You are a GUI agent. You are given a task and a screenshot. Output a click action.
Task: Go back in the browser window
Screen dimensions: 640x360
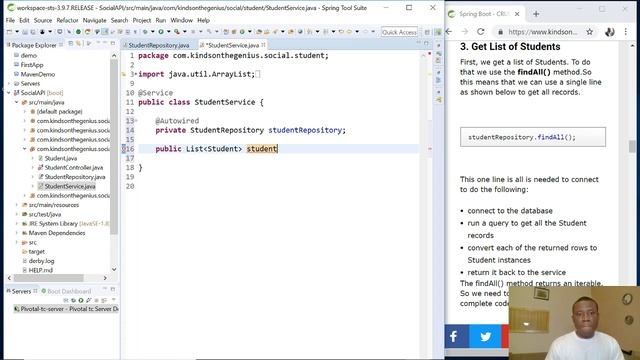click(449, 32)
